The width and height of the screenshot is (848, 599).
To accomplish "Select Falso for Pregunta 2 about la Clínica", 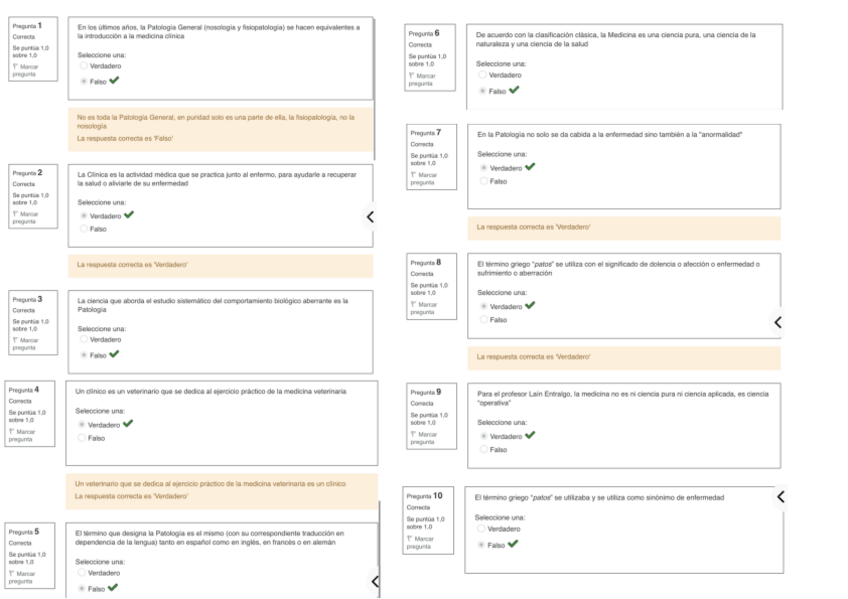I will tap(83, 229).
